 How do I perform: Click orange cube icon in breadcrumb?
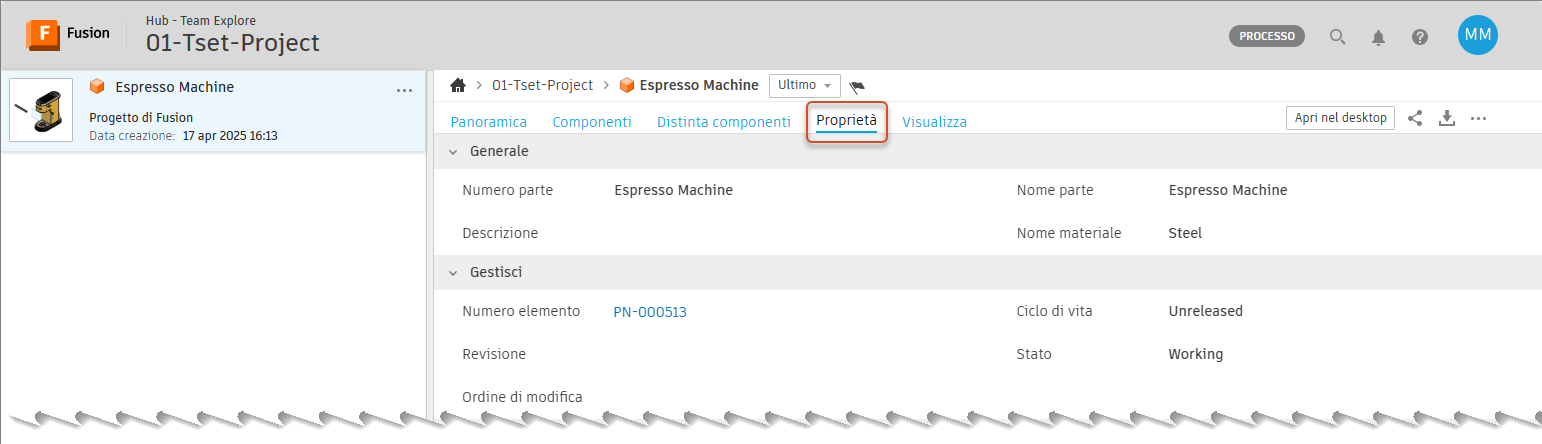[627, 85]
